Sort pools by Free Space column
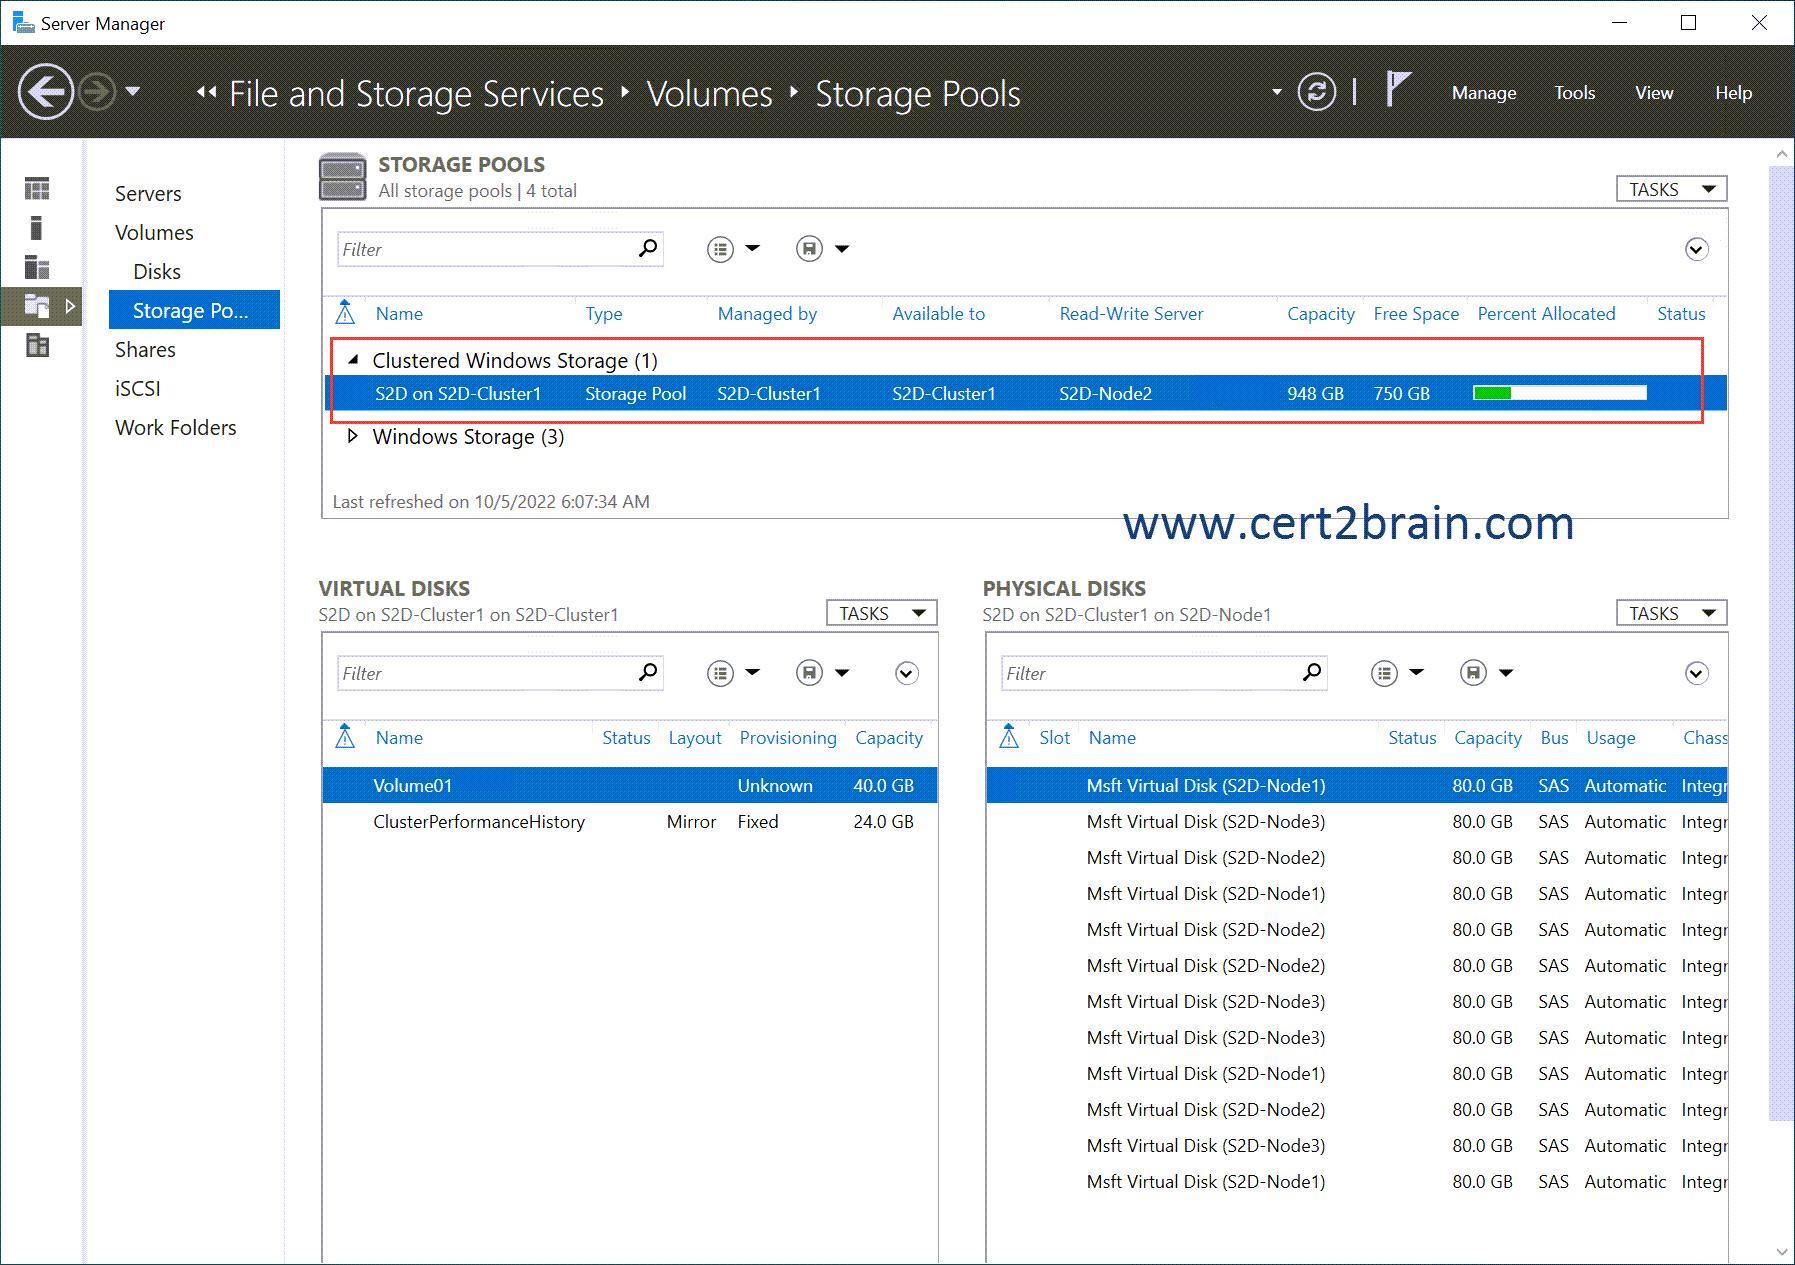The image size is (1795, 1265). [1416, 314]
